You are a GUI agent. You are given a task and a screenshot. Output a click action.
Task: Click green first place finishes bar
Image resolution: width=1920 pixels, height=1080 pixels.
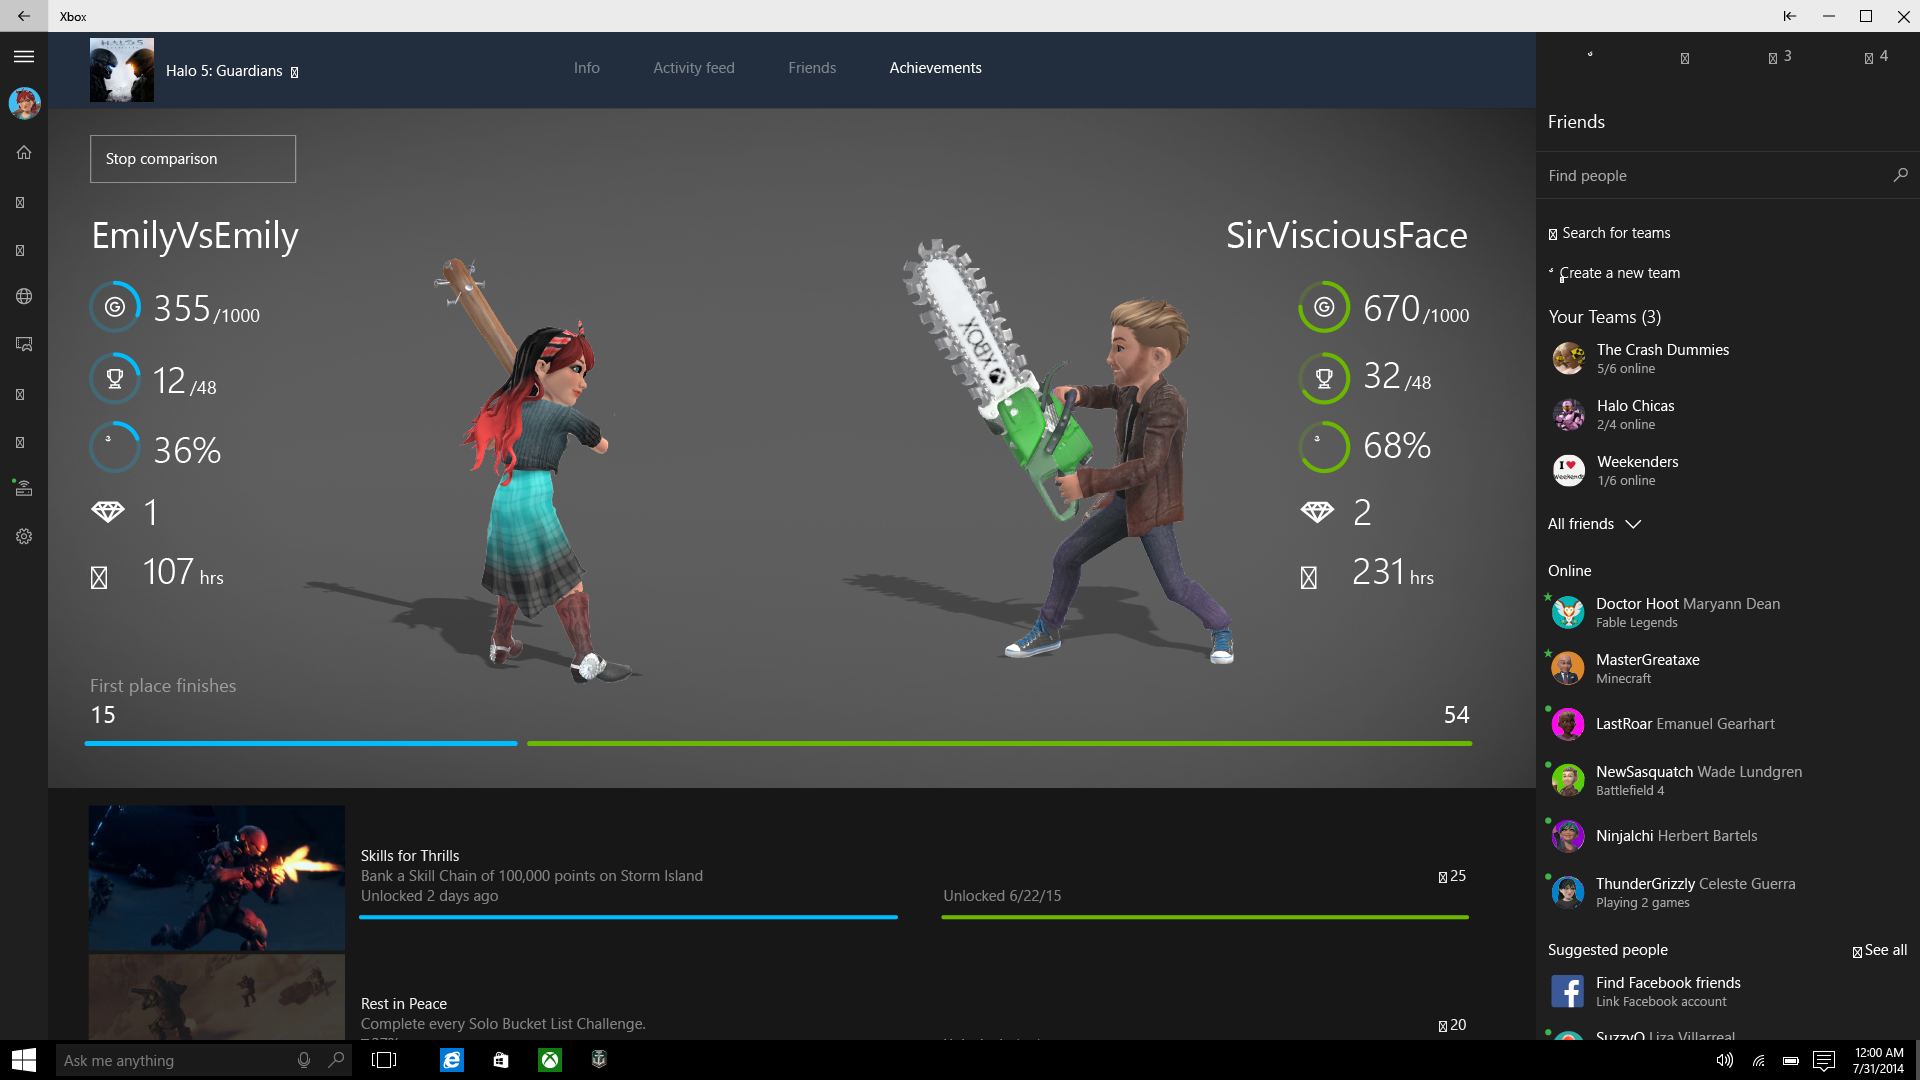(999, 743)
